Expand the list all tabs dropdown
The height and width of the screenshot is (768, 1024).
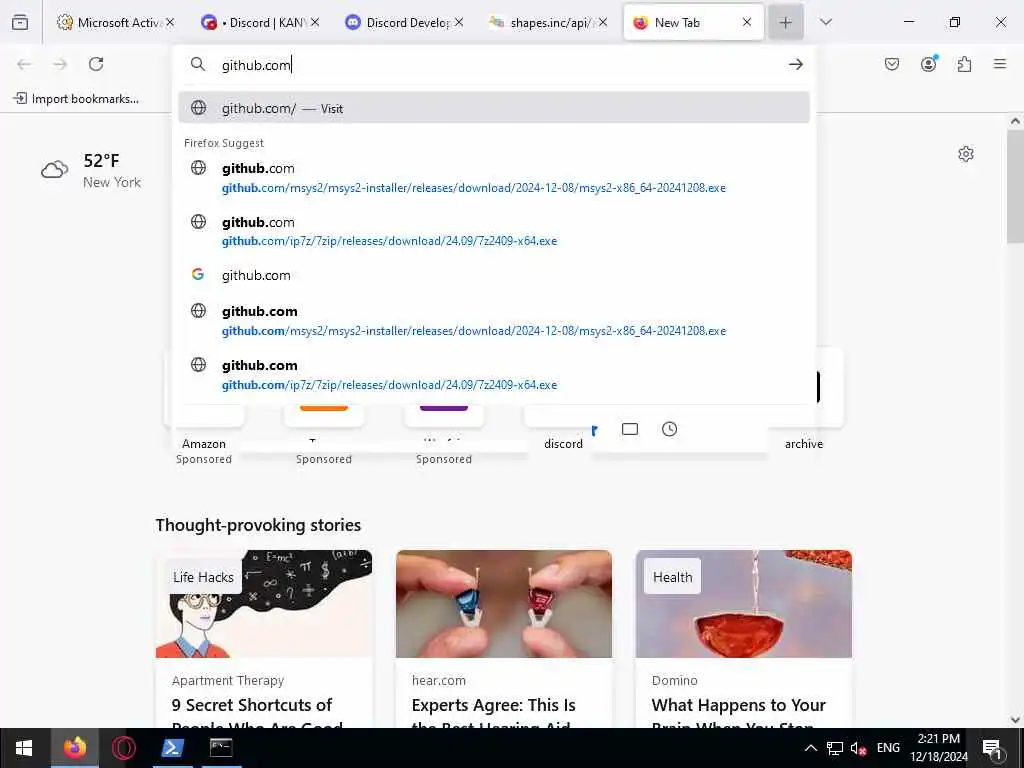(826, 22)
